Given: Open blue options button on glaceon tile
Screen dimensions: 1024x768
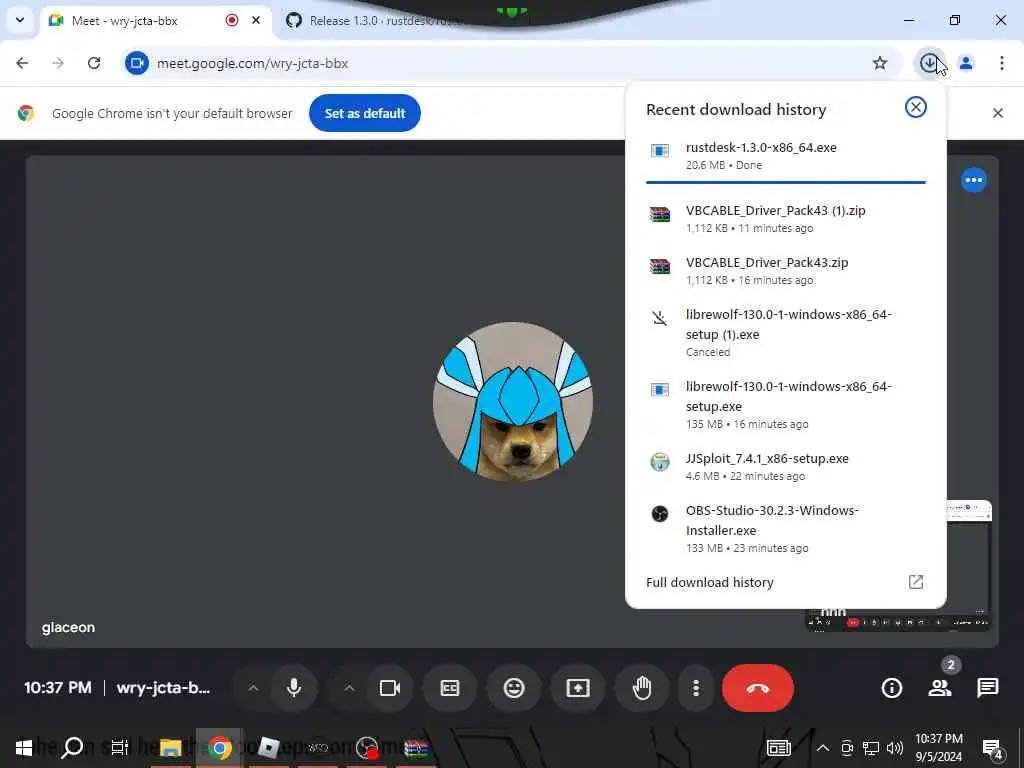Looking at the screenshot, I should [x=974, y=180].
